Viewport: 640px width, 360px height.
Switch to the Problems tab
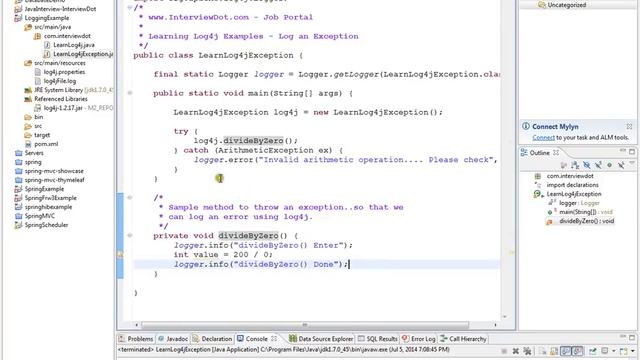point(136,339)
